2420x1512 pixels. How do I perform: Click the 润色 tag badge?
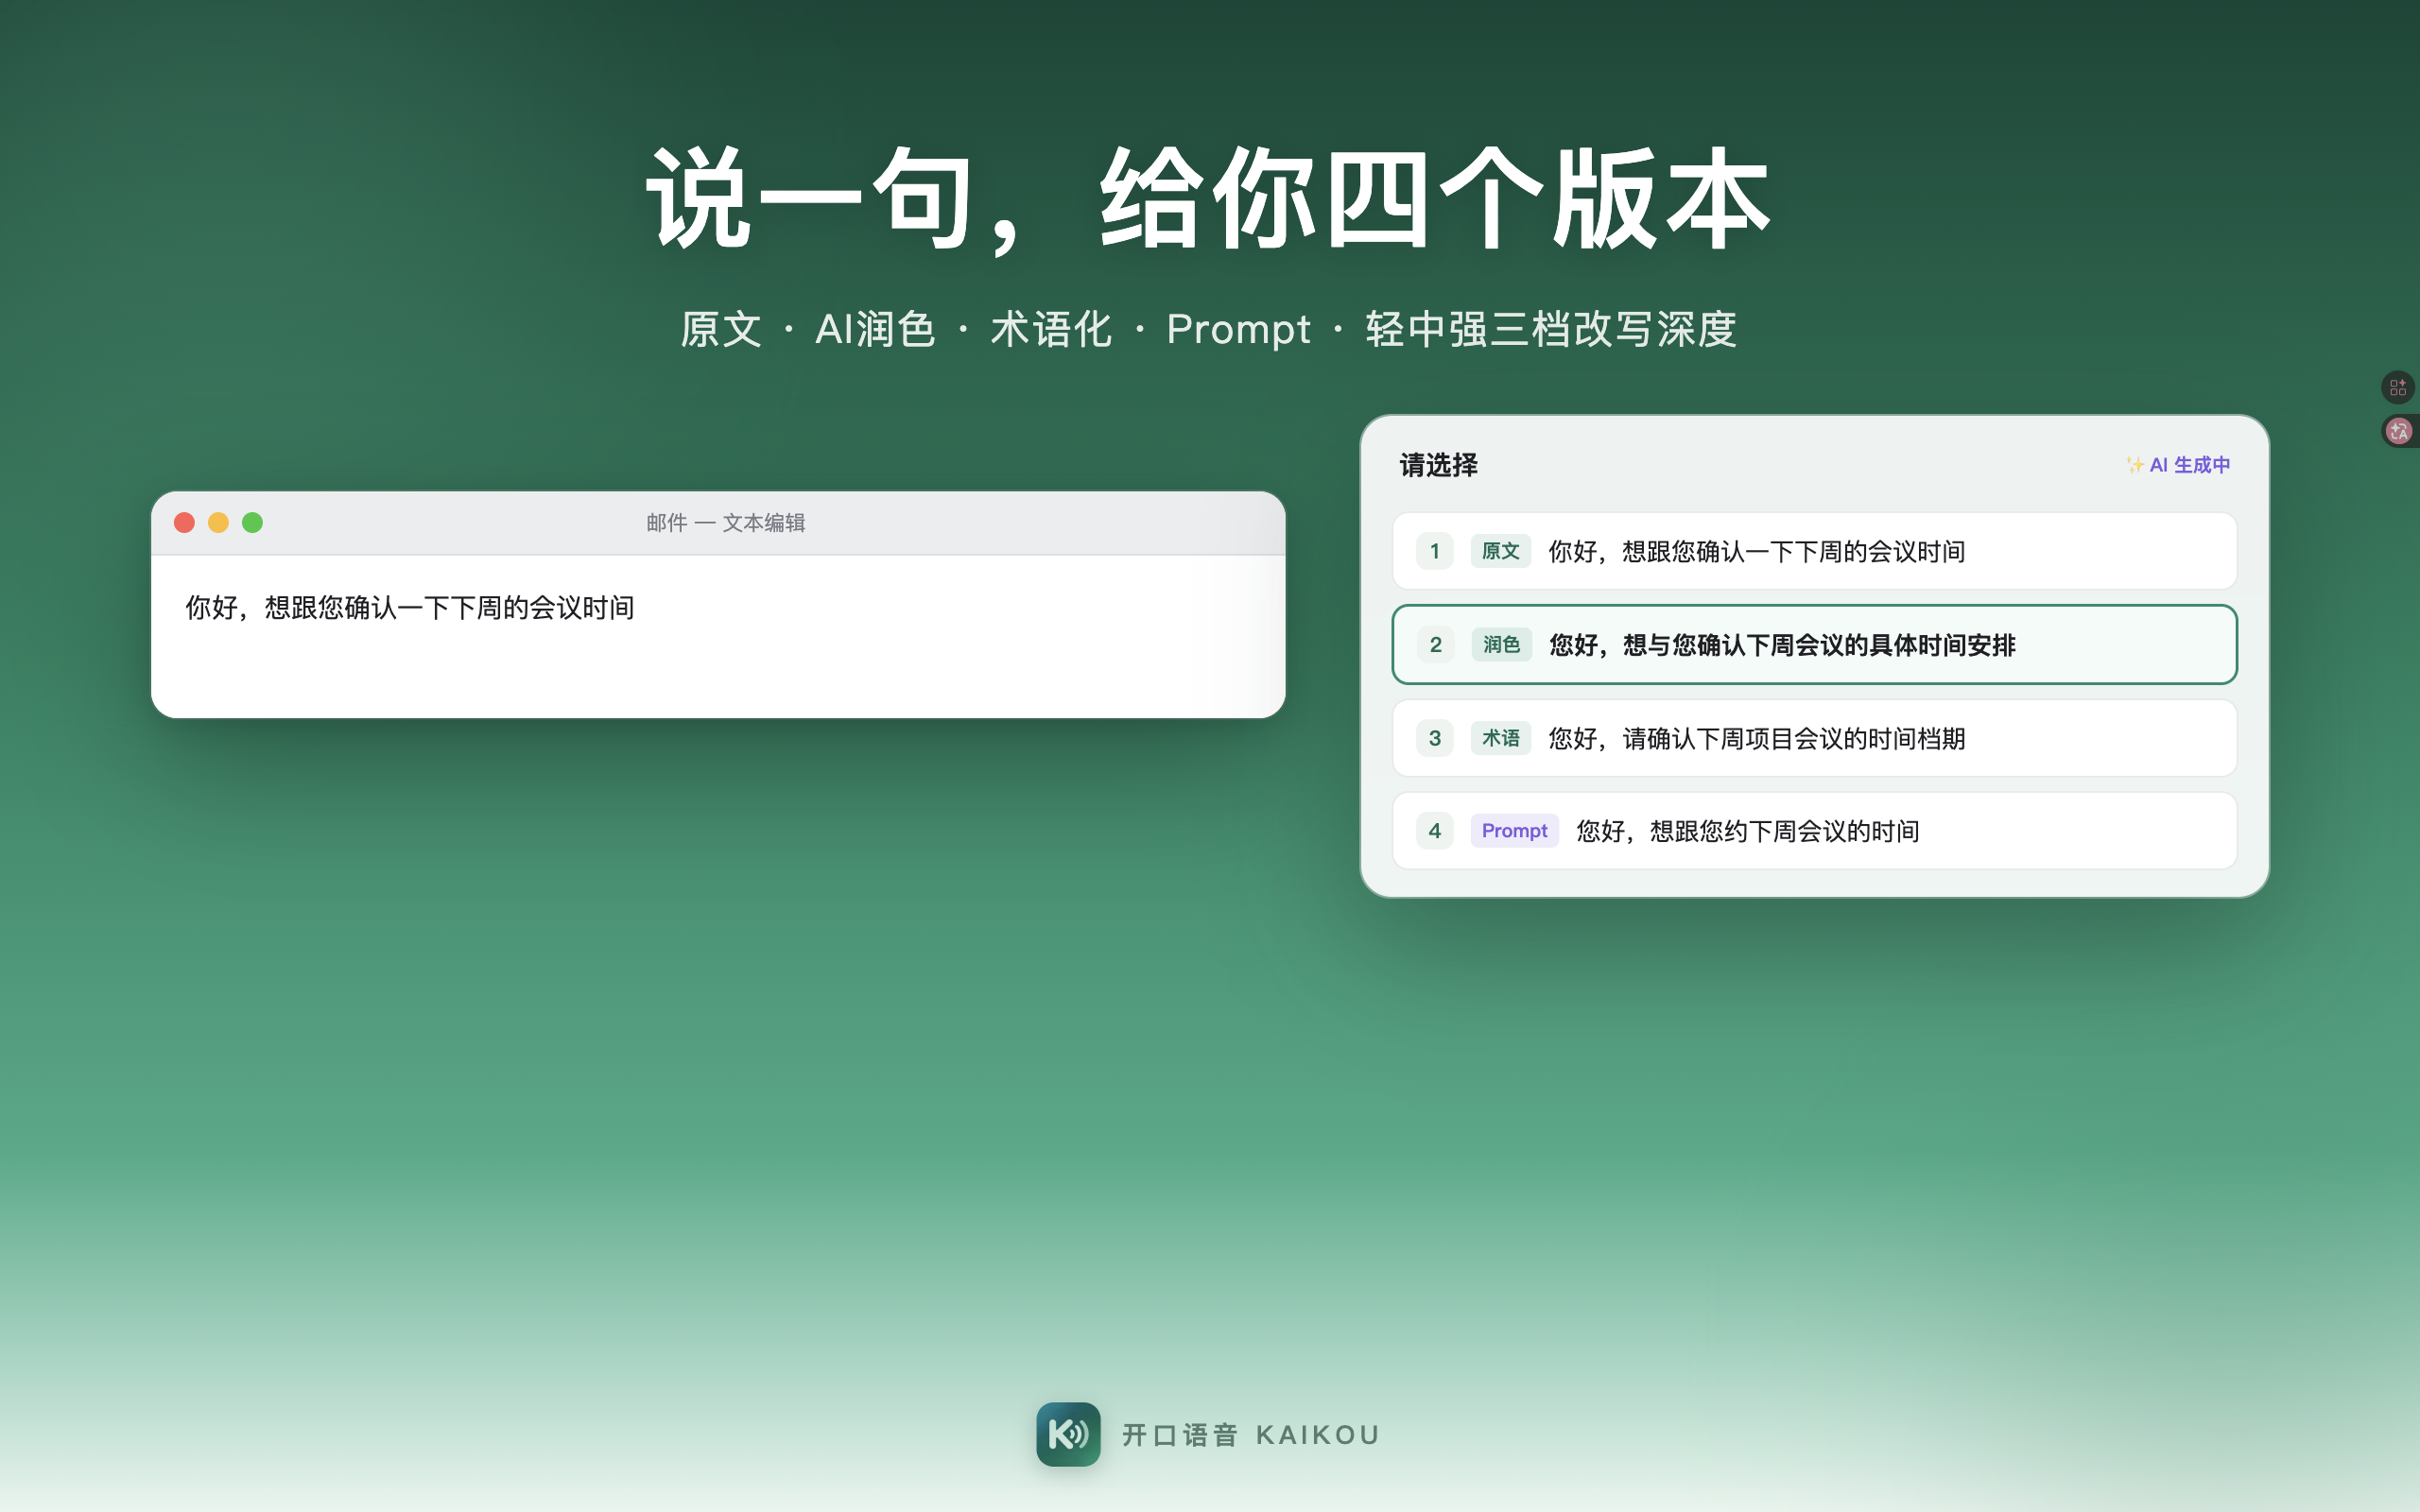[1500, 645]
